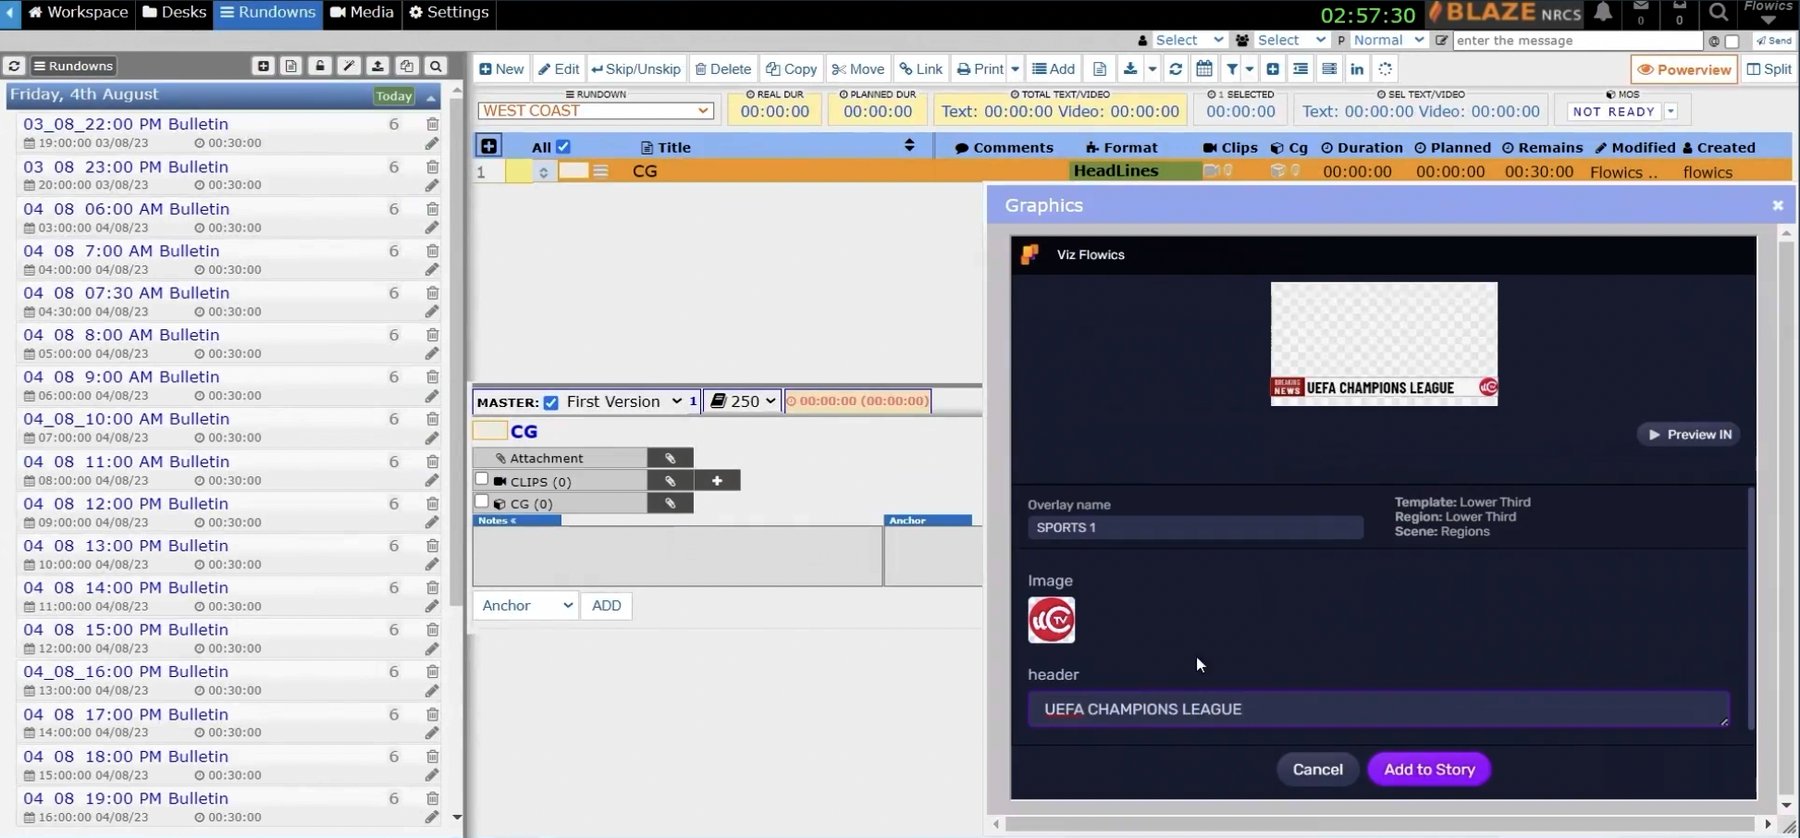Click the plus icon in story table header

489,146
